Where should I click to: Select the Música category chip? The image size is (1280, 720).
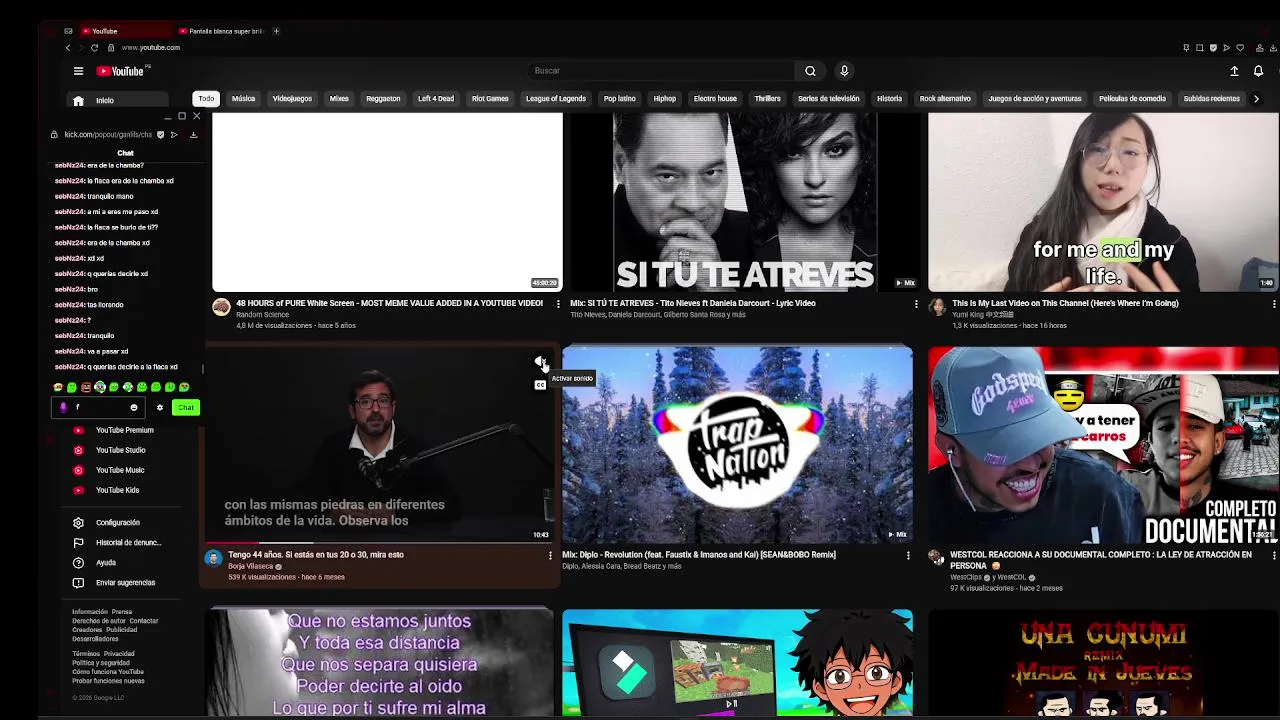[244, 99]
